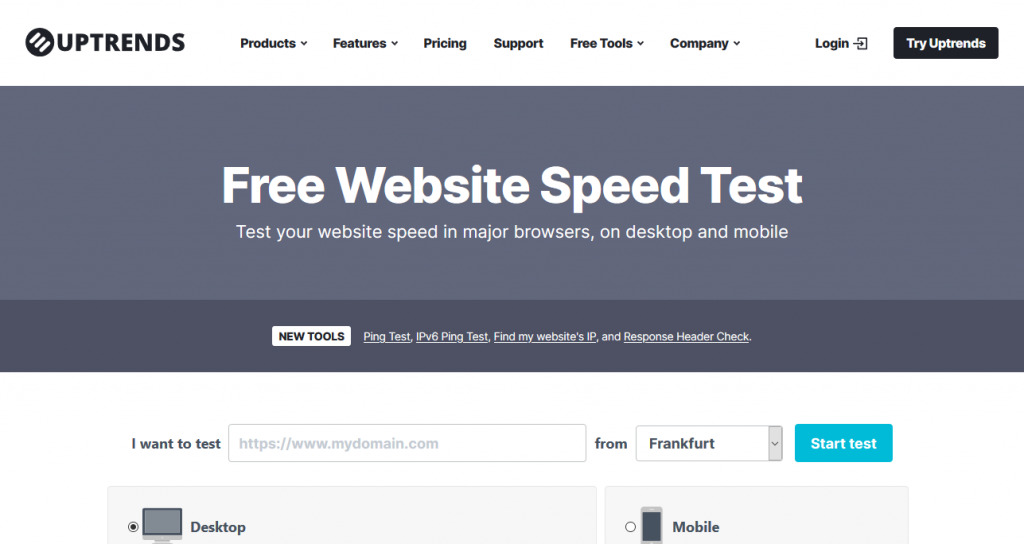Expand the Features dropdown menu
This screenshot has width=1024, height=544.
coord(365,43)
